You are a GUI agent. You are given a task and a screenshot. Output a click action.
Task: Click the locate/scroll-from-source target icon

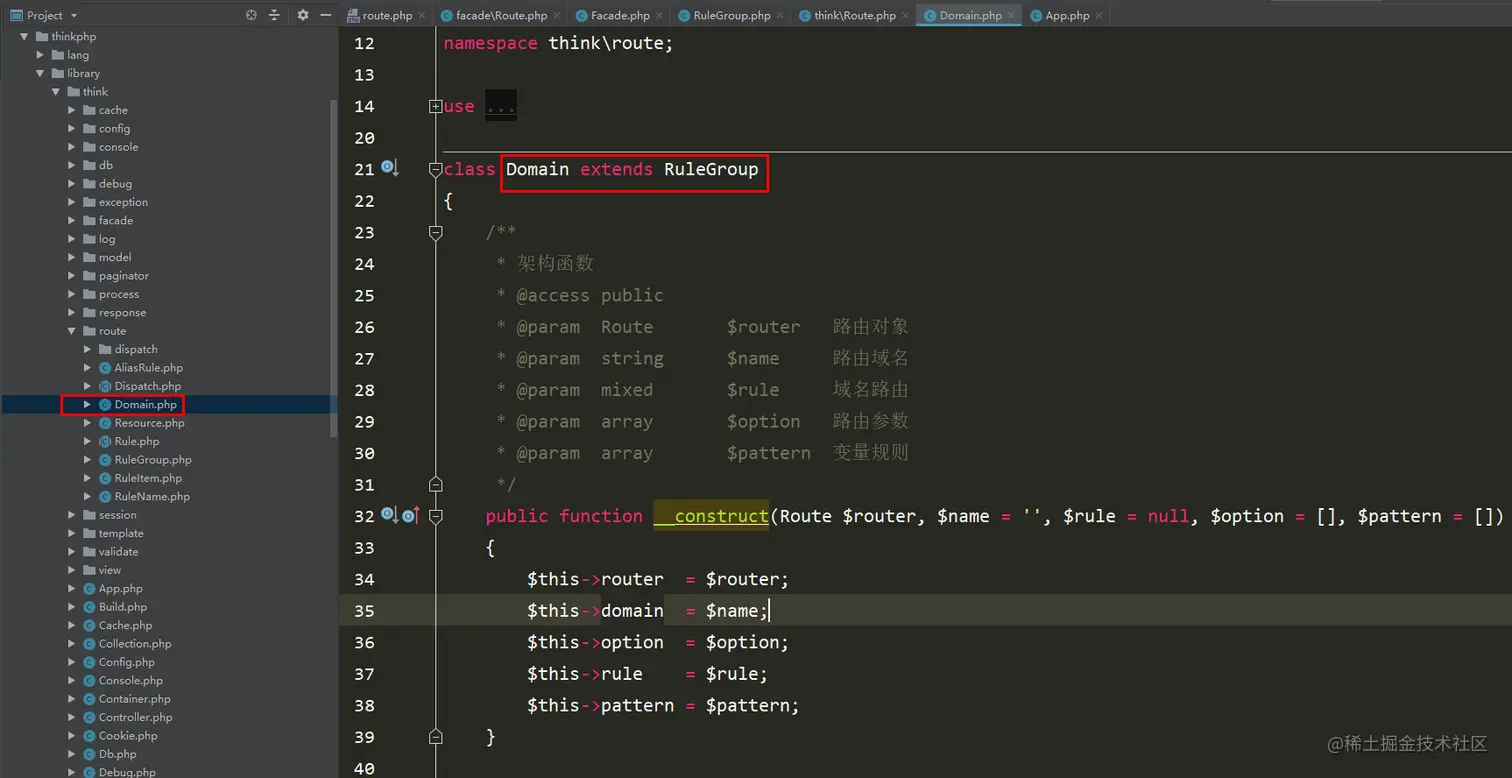pyautogui.click(x=251, y=15)
